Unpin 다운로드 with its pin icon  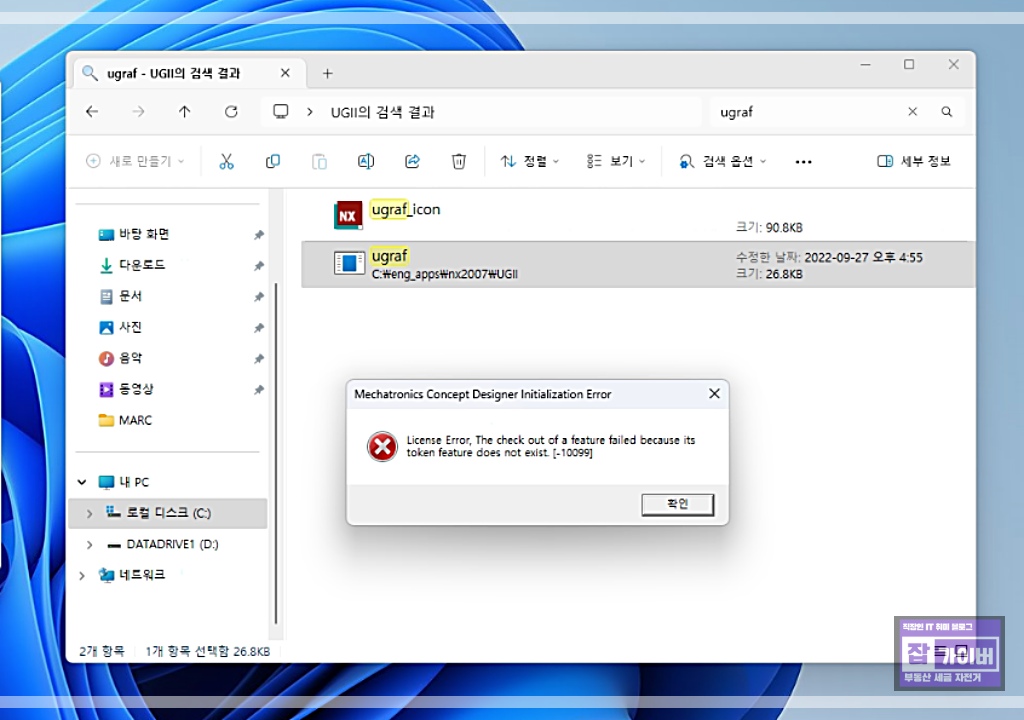tap(259, 266)
